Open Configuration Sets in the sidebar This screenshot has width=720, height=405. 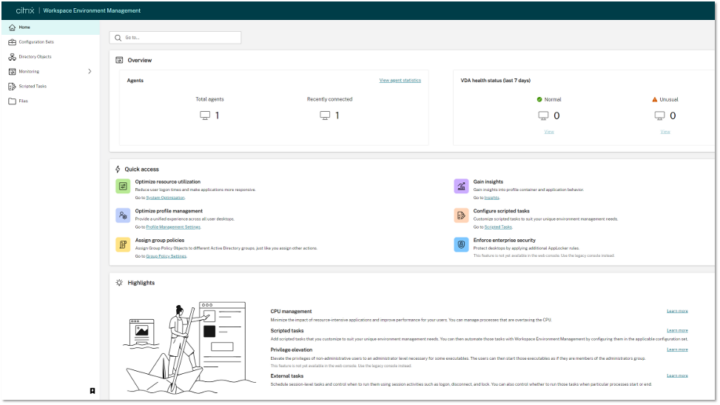pos(36,42)
